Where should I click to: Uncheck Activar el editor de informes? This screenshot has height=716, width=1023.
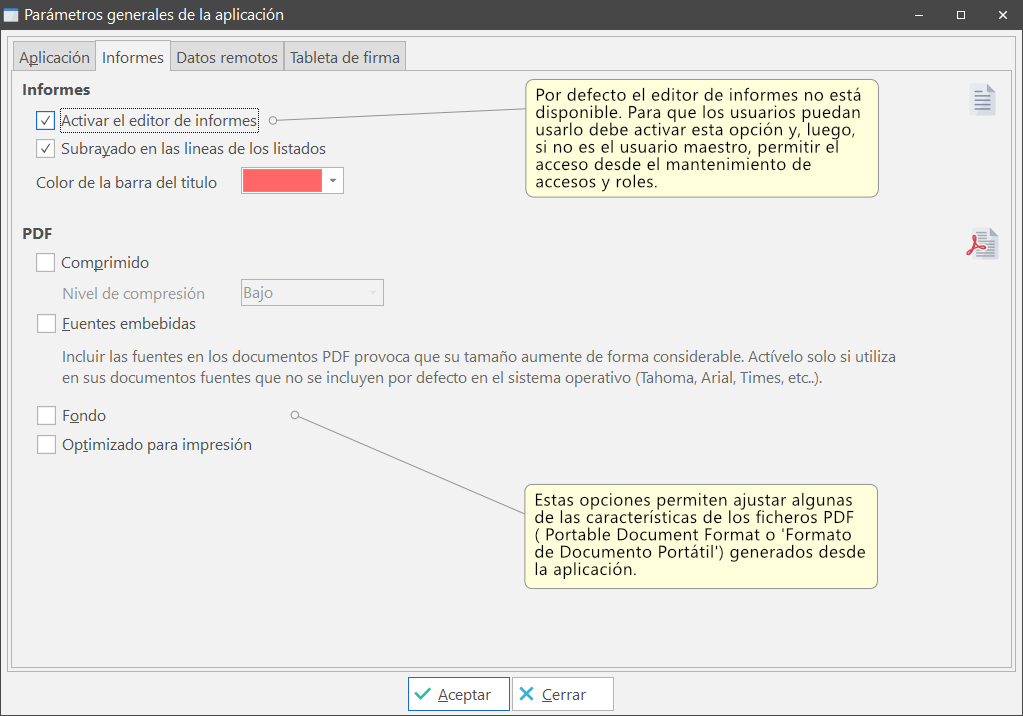pyautogui.click(x=46, y=121)
